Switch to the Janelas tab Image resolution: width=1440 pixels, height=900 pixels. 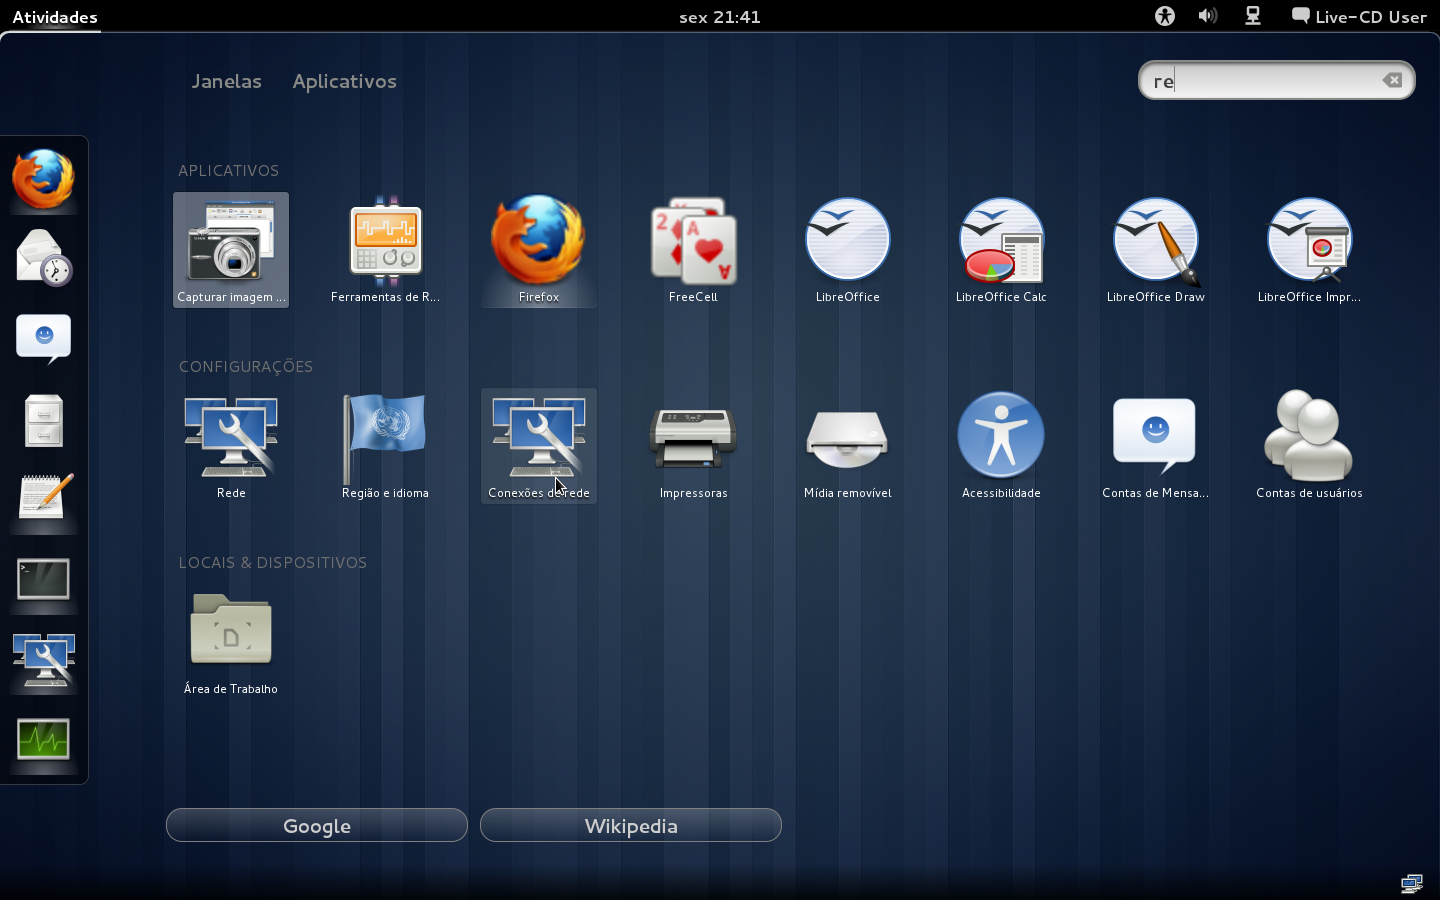pos(227,81)
